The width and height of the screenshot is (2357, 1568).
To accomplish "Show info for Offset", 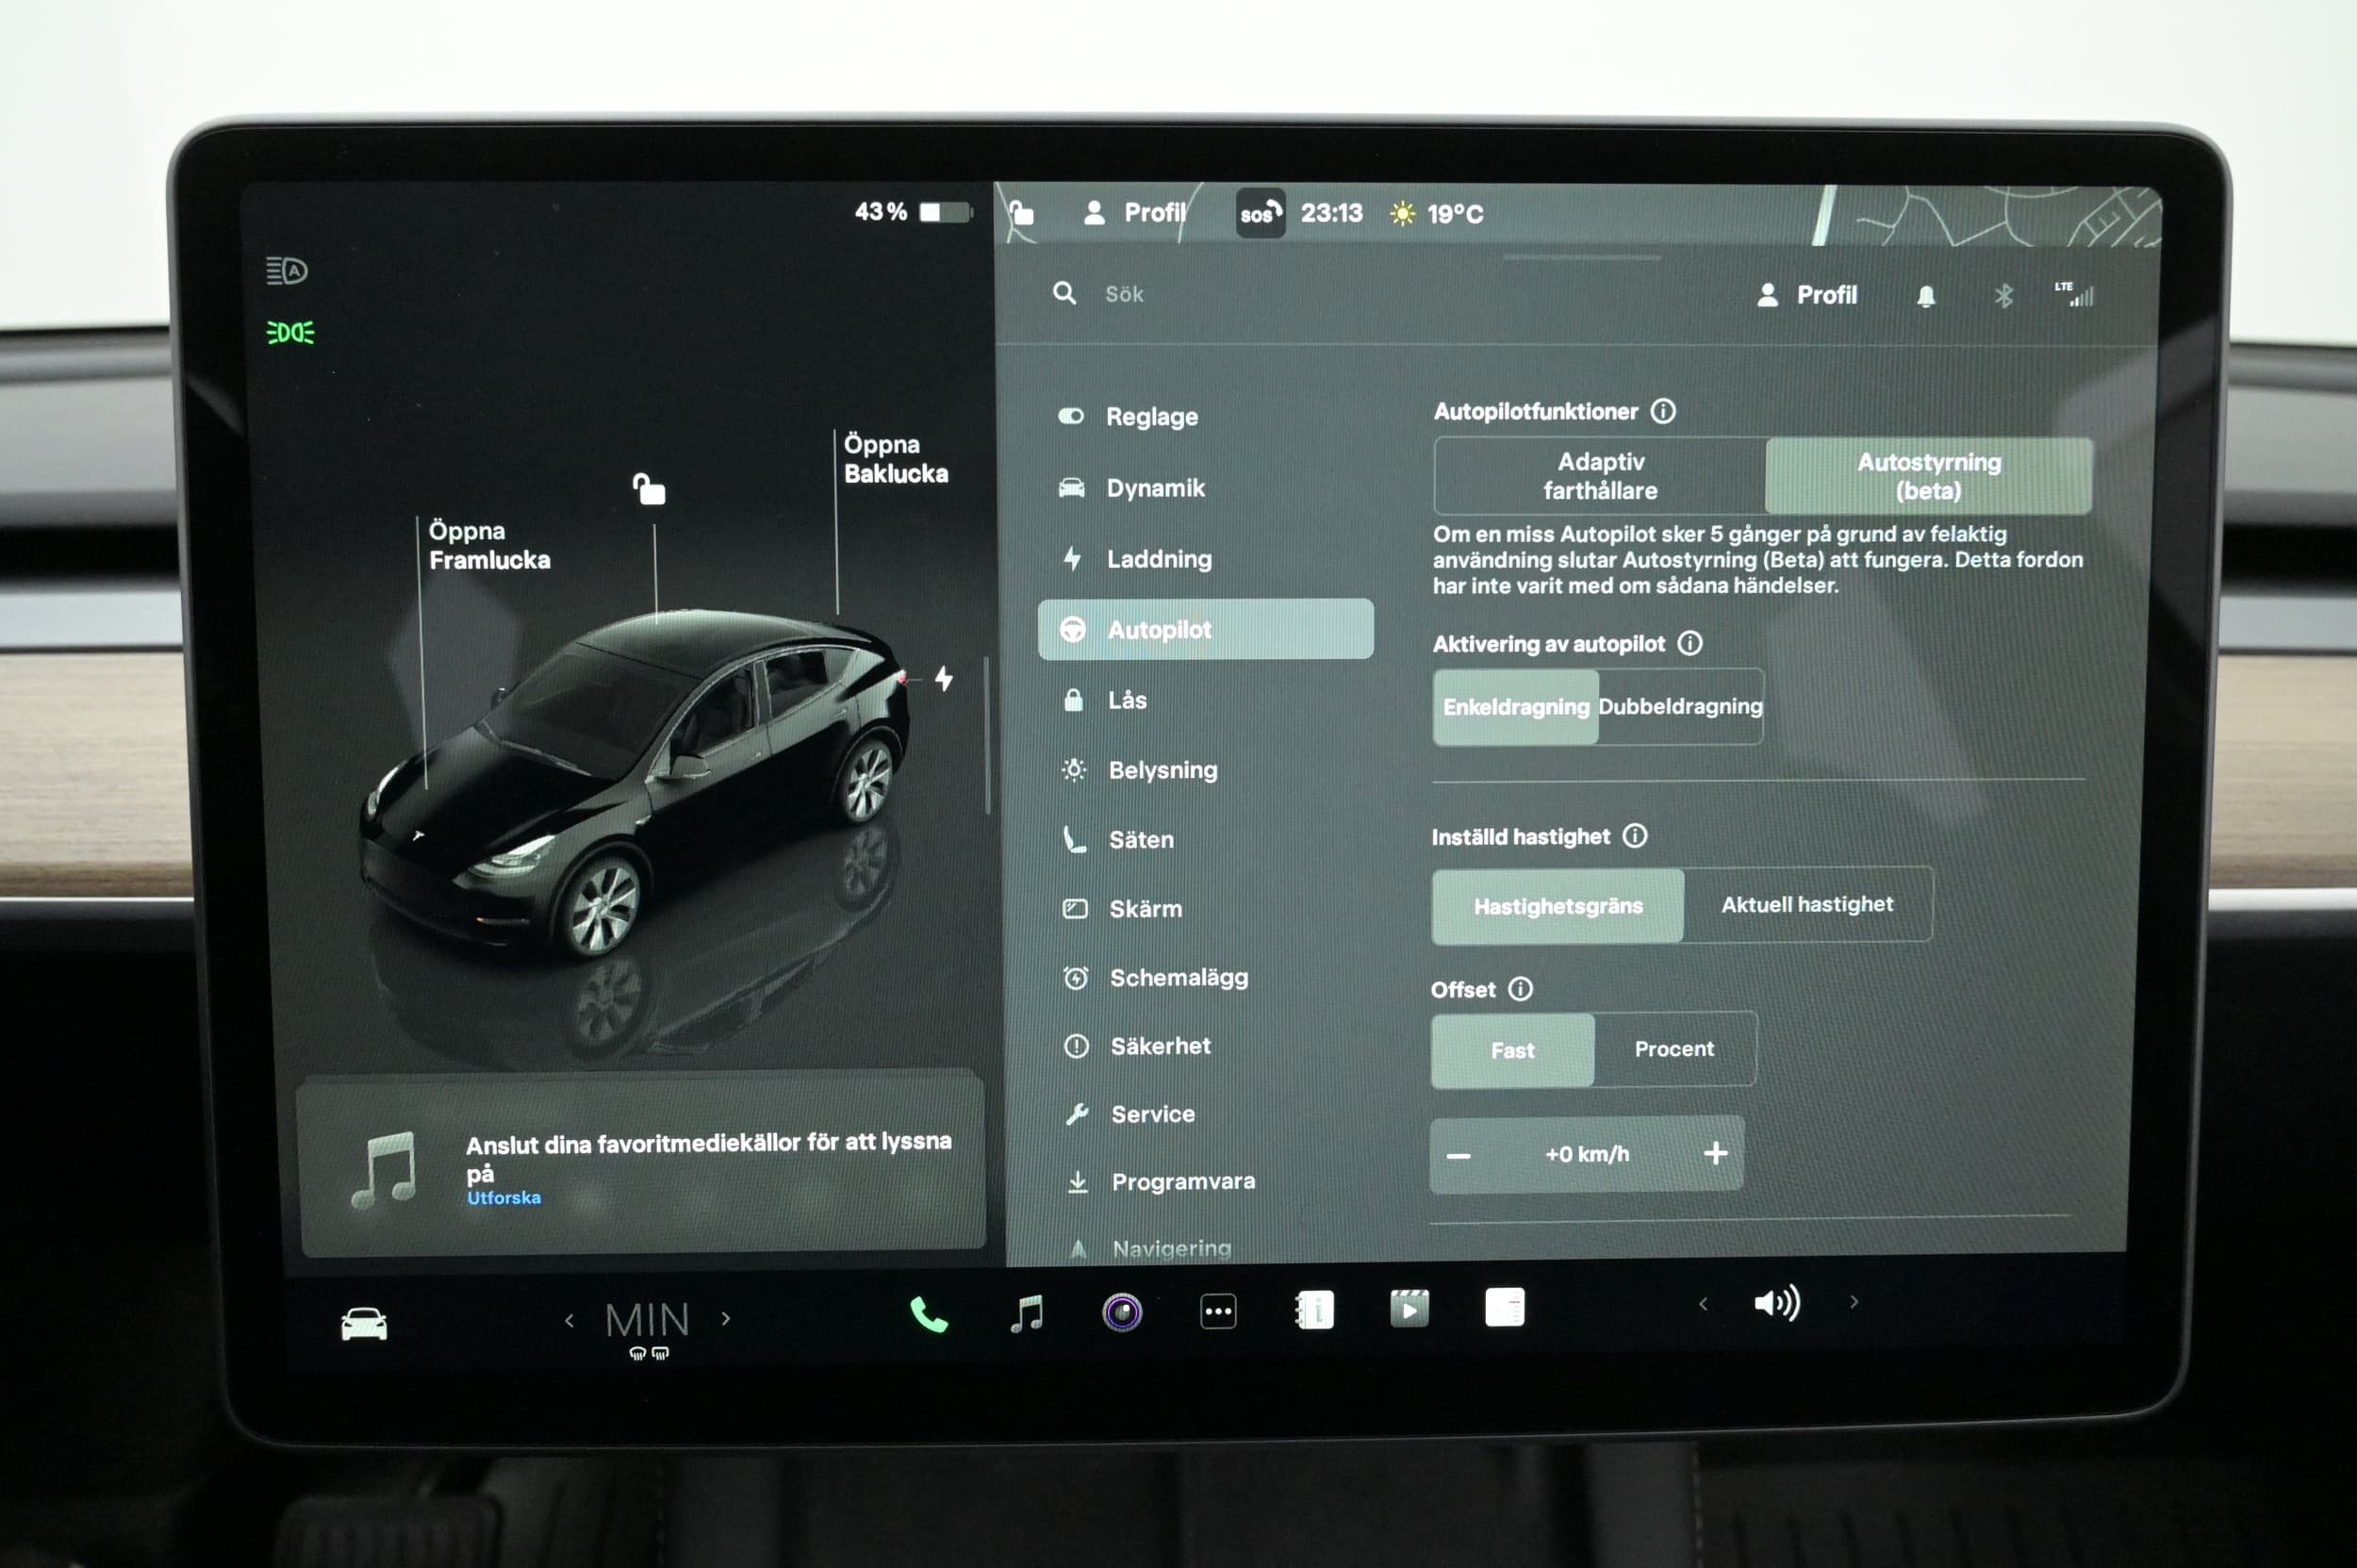I will click(x=1520, y=989).
